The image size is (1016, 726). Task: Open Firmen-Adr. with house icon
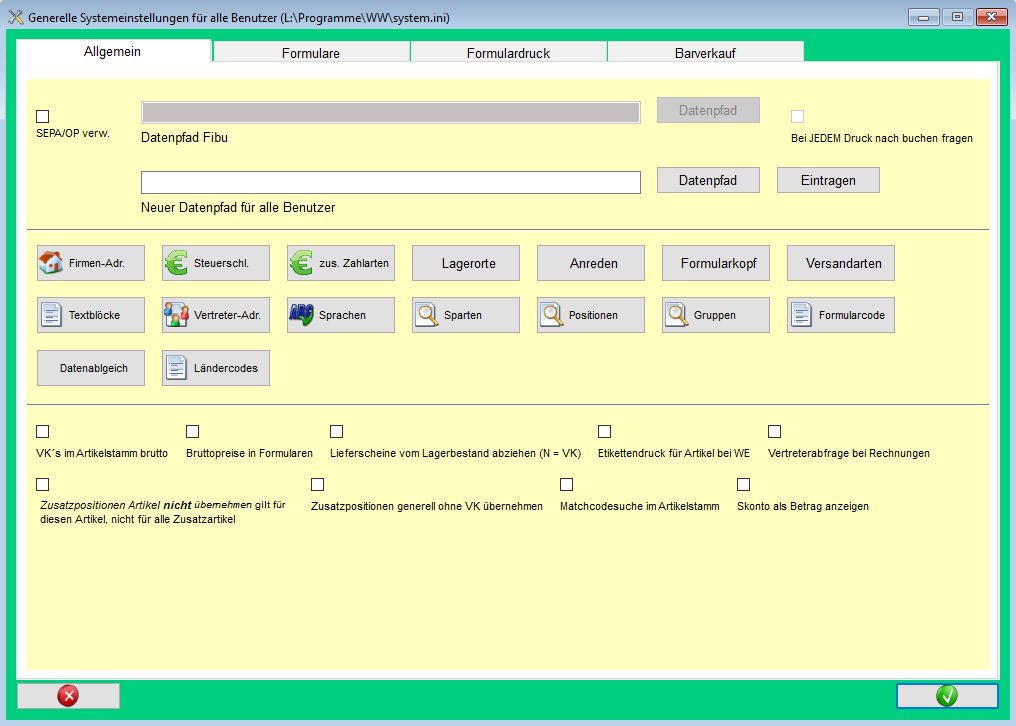click(x=91, y=263)
